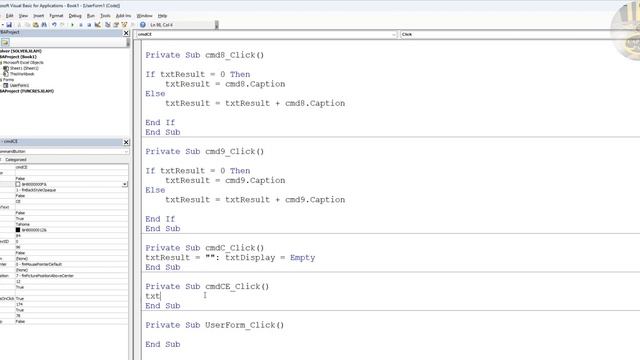640x360 pixels.
Task: Open the Tools menu
Action: point(105,16)
